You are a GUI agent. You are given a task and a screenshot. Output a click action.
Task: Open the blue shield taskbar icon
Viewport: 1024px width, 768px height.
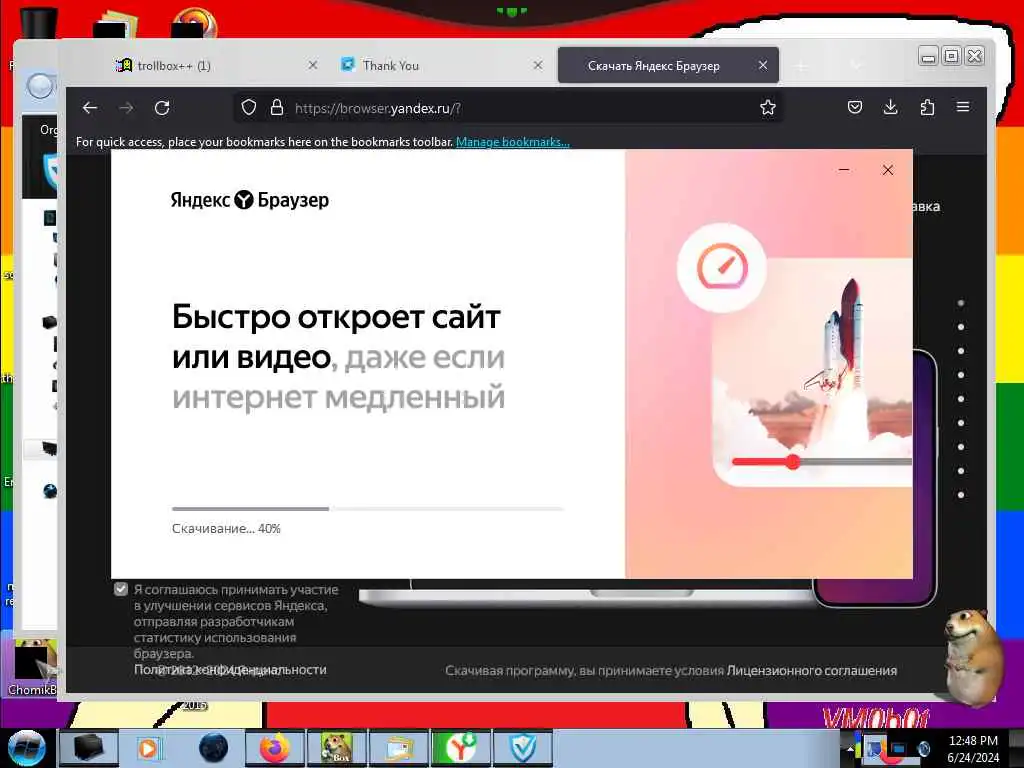click(x=522, y=748)
